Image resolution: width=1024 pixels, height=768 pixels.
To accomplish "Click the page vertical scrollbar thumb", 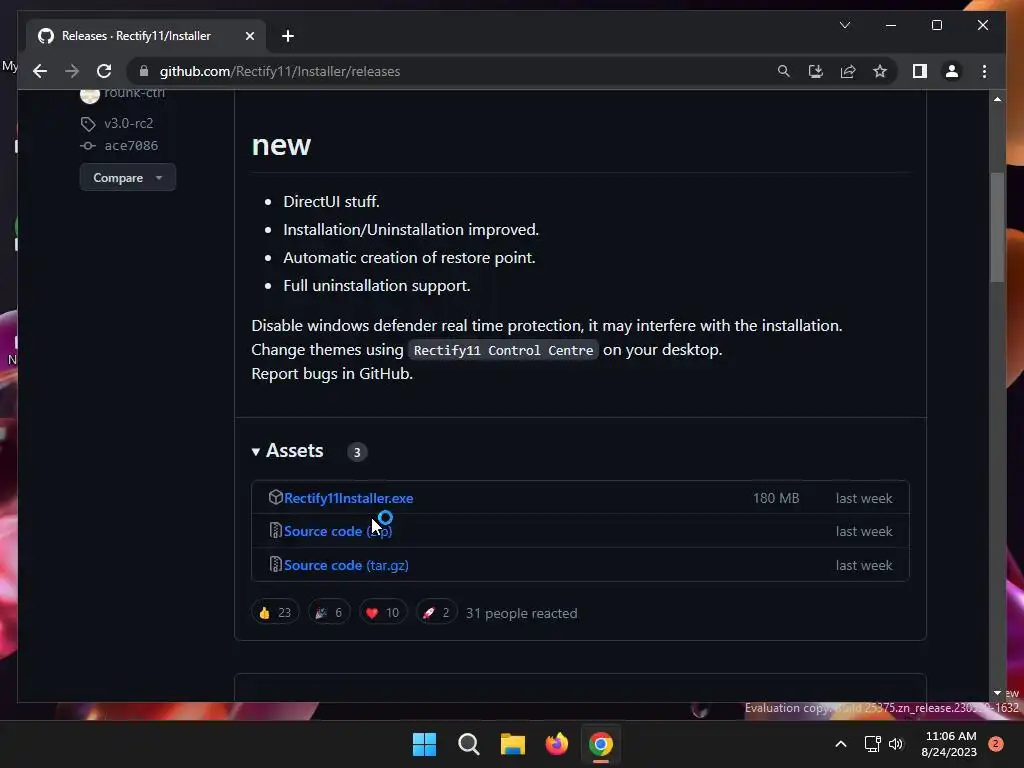I will tap(997, 227).
